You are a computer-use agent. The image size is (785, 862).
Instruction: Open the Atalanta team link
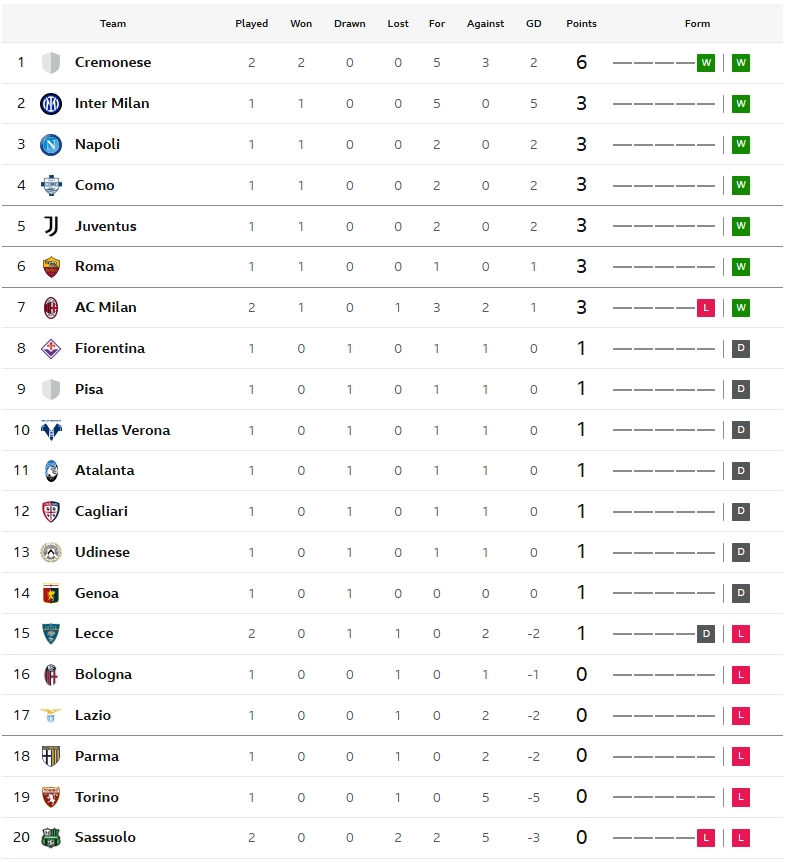104,471
